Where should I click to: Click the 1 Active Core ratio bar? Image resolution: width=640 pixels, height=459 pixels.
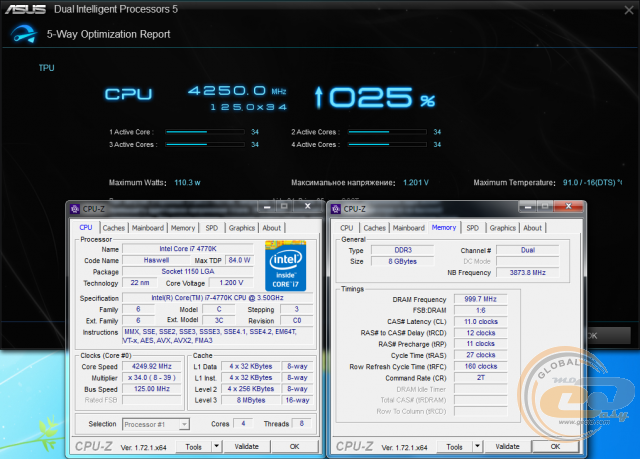[205, 132]
